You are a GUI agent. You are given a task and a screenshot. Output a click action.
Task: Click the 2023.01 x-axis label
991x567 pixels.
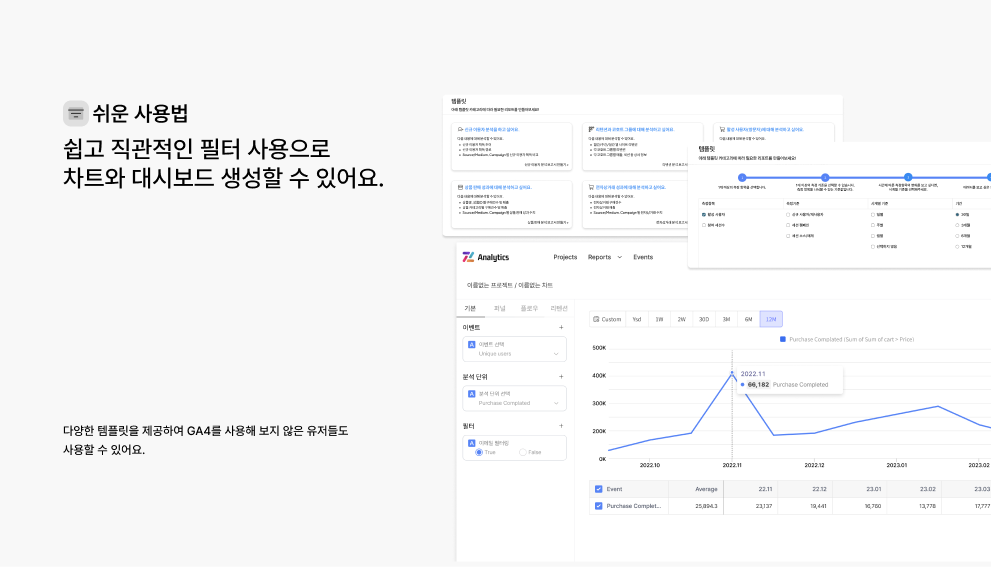pos(896,465)
